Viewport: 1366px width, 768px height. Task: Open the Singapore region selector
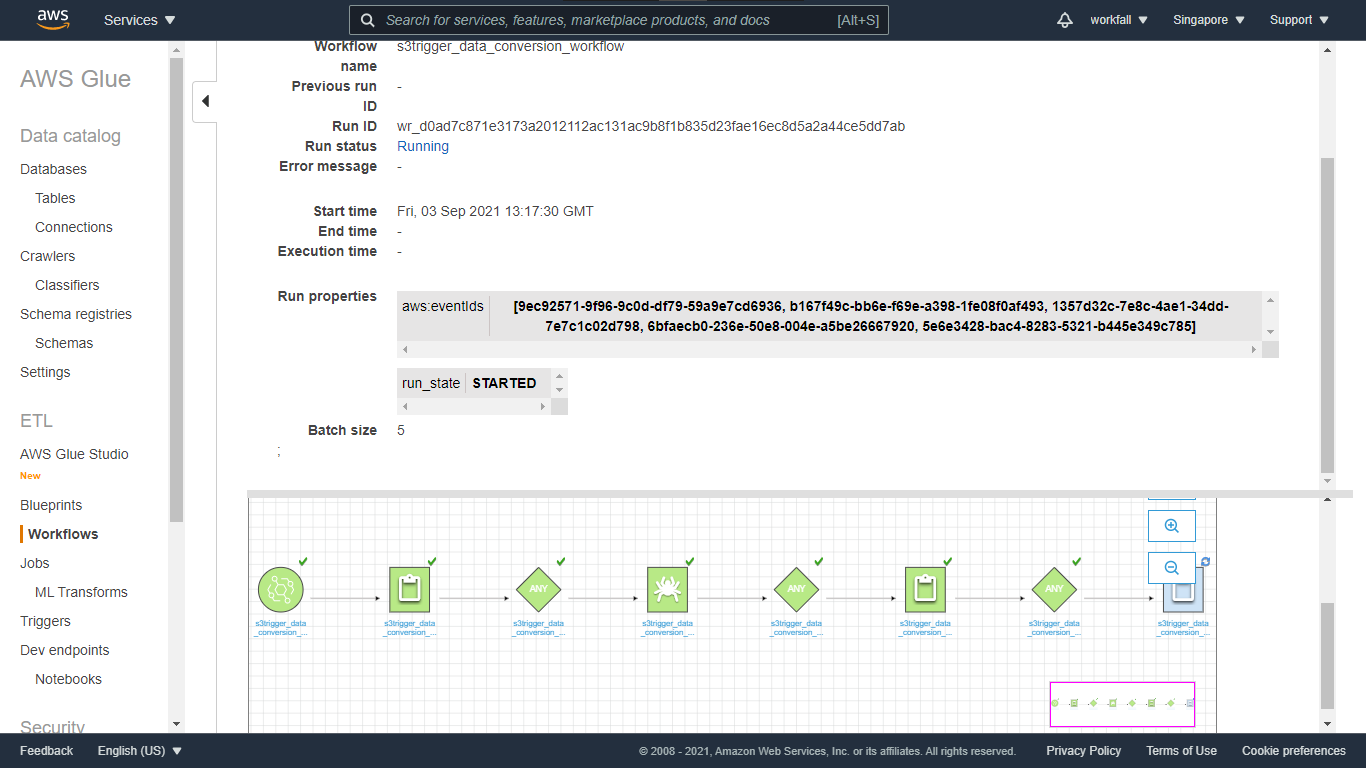point(1209,20)
